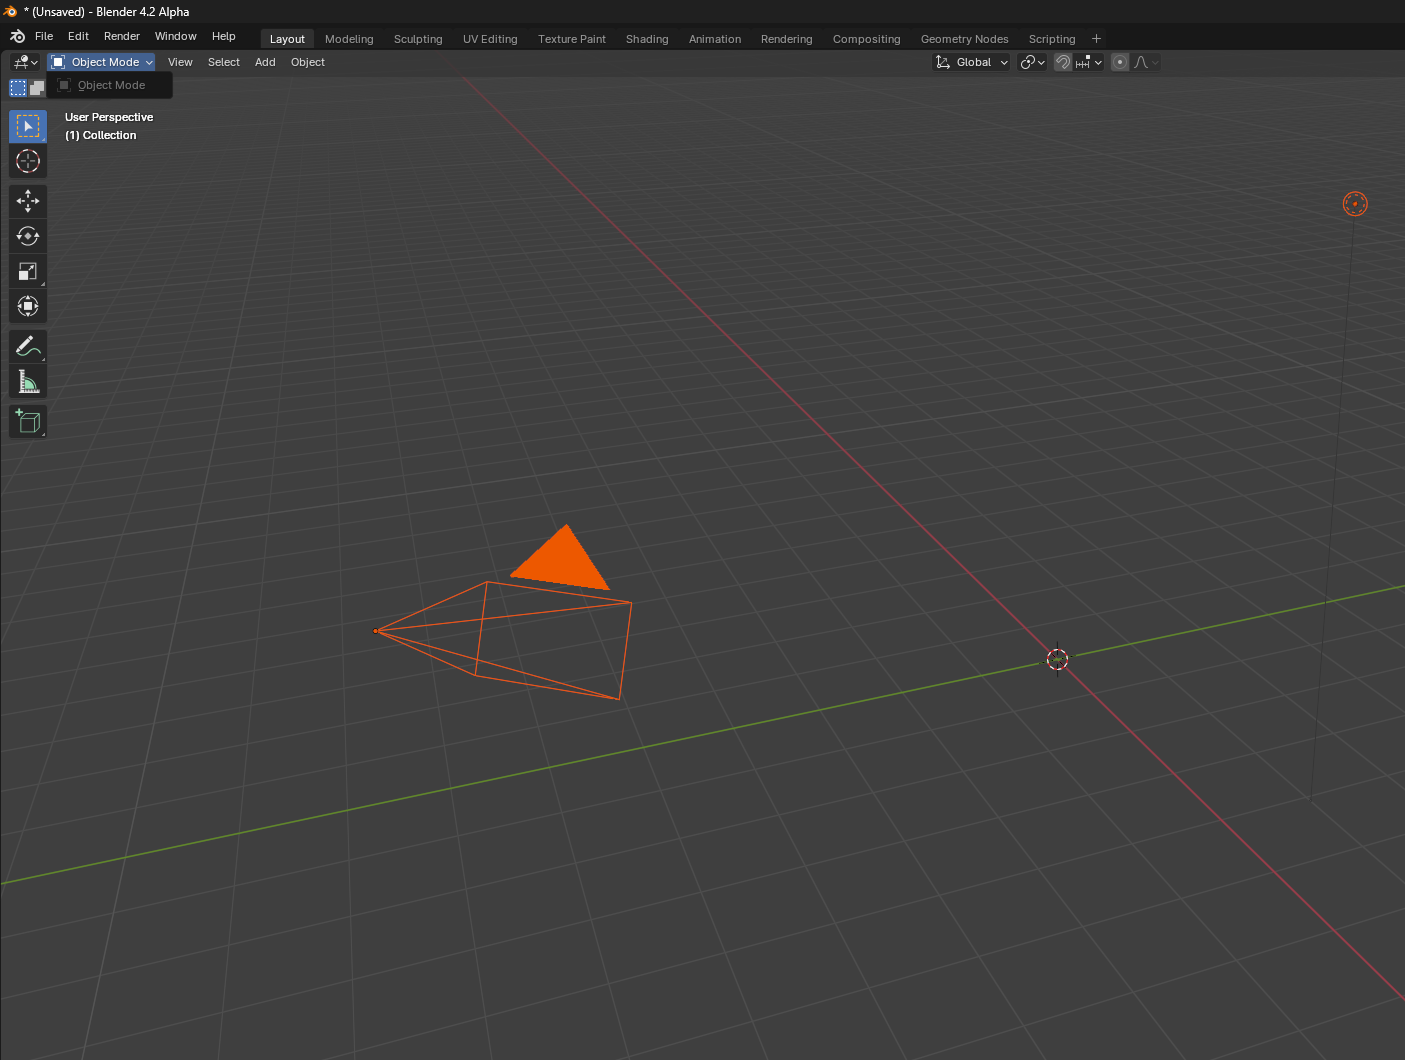Open the viewport Select menu
Screen dimensions: 1405x1060
pos(224,62)
